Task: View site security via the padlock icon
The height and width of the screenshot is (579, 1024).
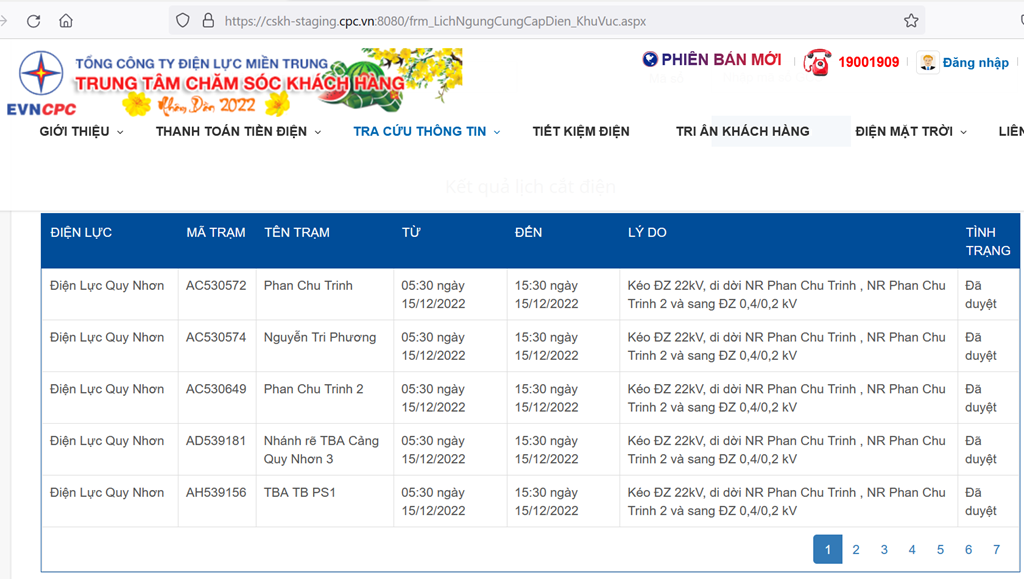Action: 208,21
